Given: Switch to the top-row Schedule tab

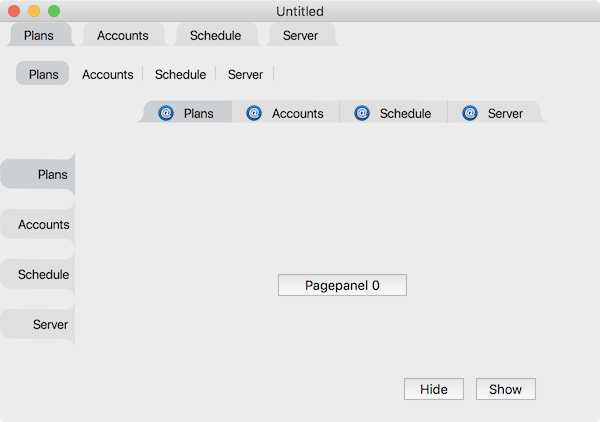Looking at the screenshot, I should click(x=215, y=35).
